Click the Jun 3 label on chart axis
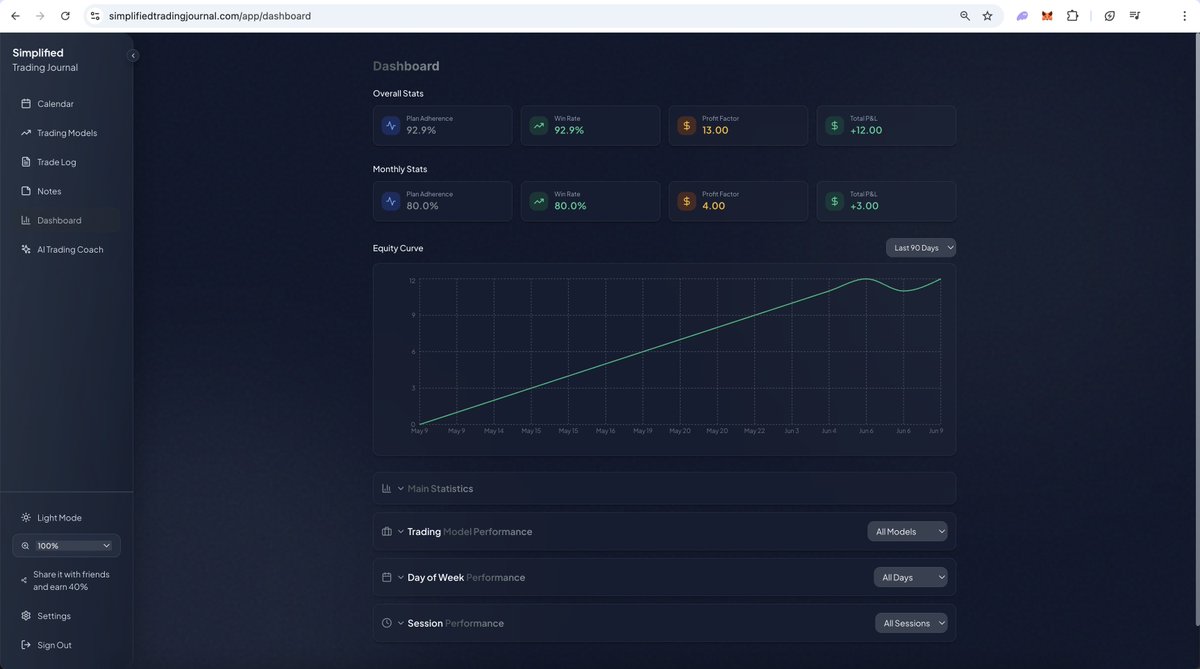Image resolution: width=1200 pixels, height=669 pixels. pos(791,432)
